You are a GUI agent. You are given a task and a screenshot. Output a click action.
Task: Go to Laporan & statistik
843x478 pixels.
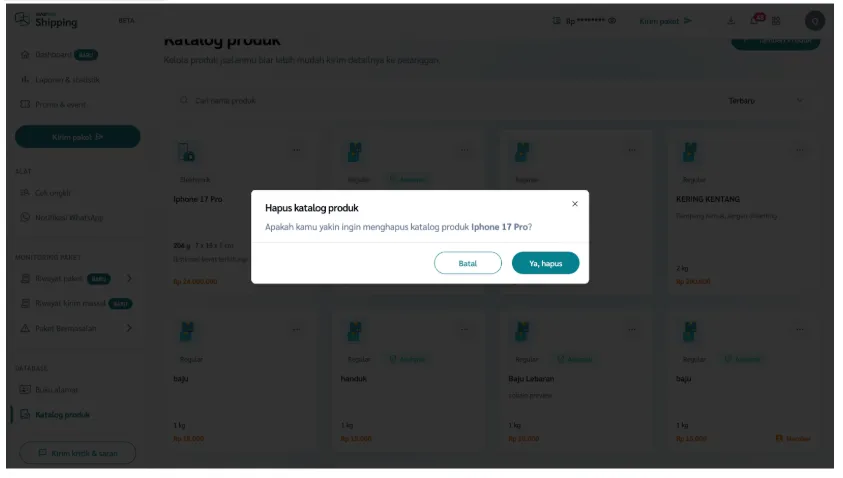coord(66,80)
